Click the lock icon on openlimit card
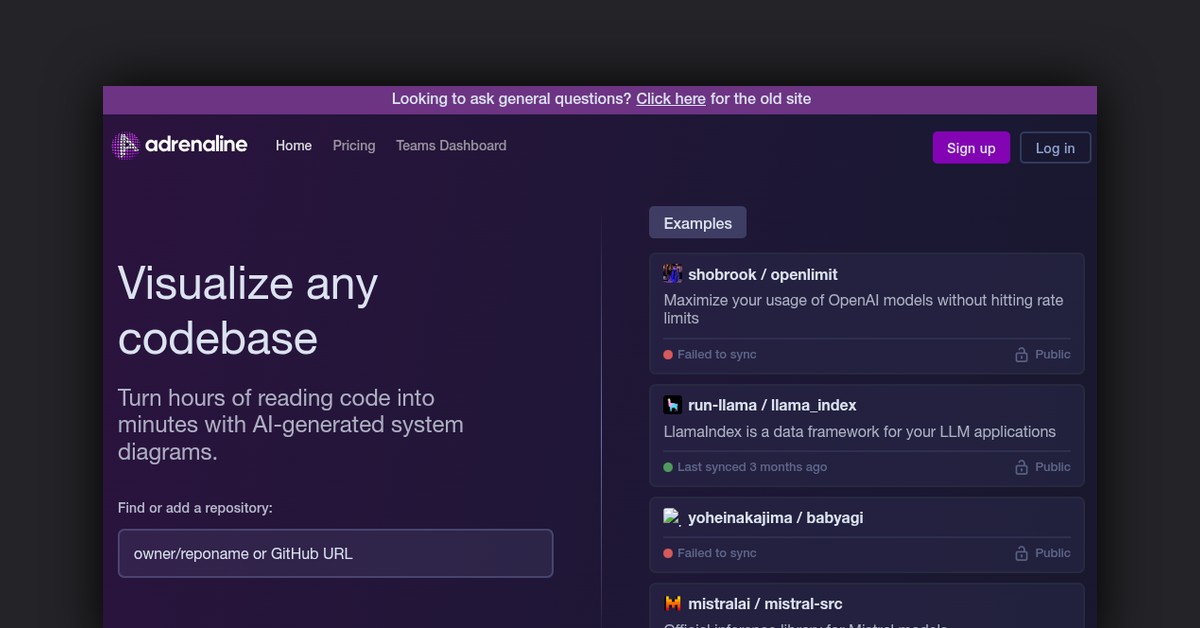The width and height of the screenshot is (1200, 628). 1021,355
